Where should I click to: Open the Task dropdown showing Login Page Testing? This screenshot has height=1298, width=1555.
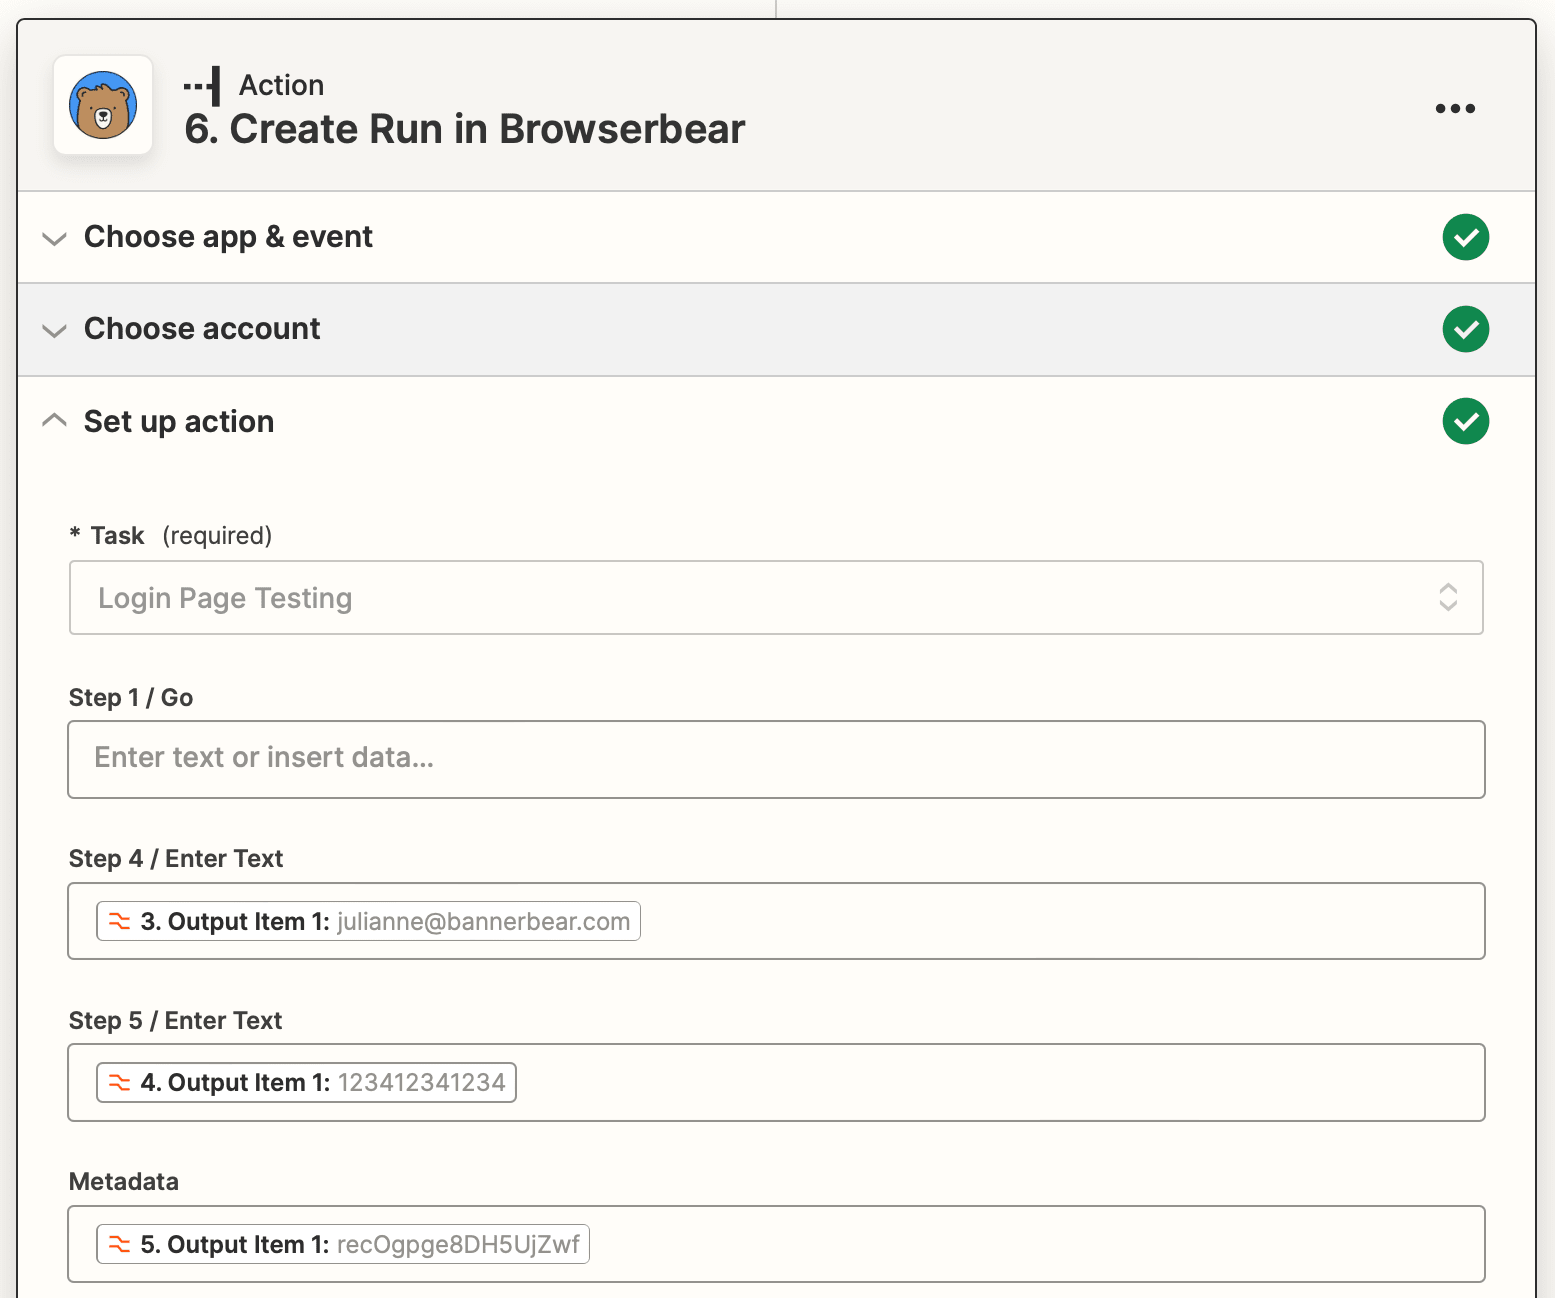[776, 598]
